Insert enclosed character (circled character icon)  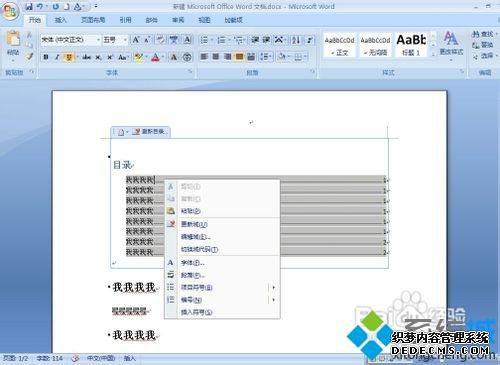[187, 57]
